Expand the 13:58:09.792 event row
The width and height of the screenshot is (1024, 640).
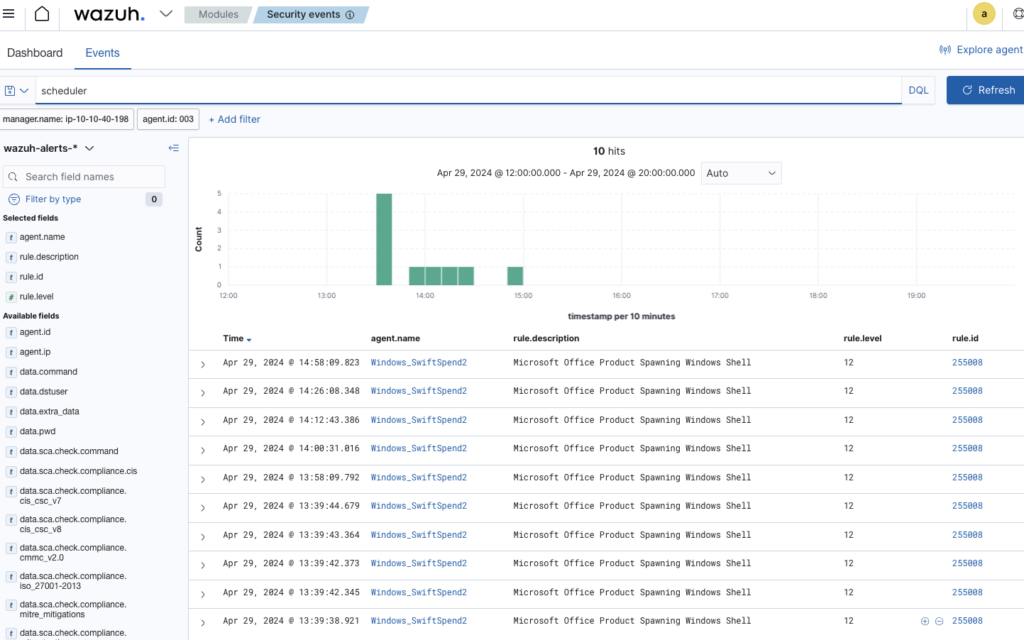[203, 479]
